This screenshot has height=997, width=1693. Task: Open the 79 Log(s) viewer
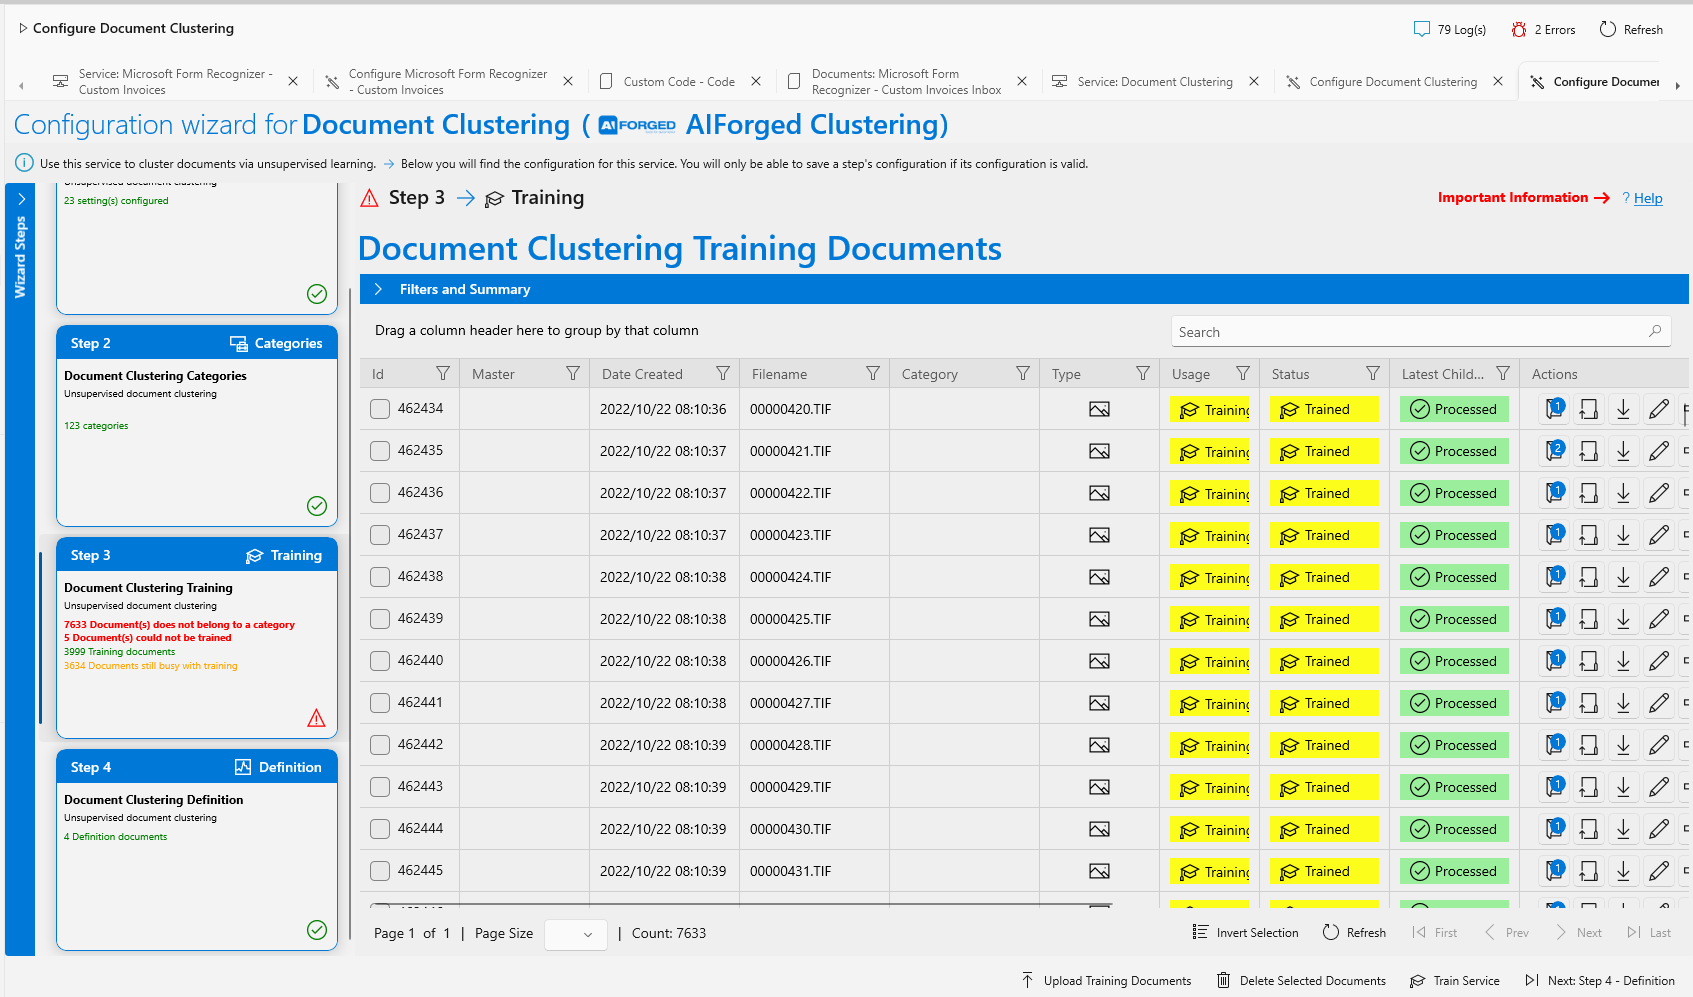point(1449,29)
